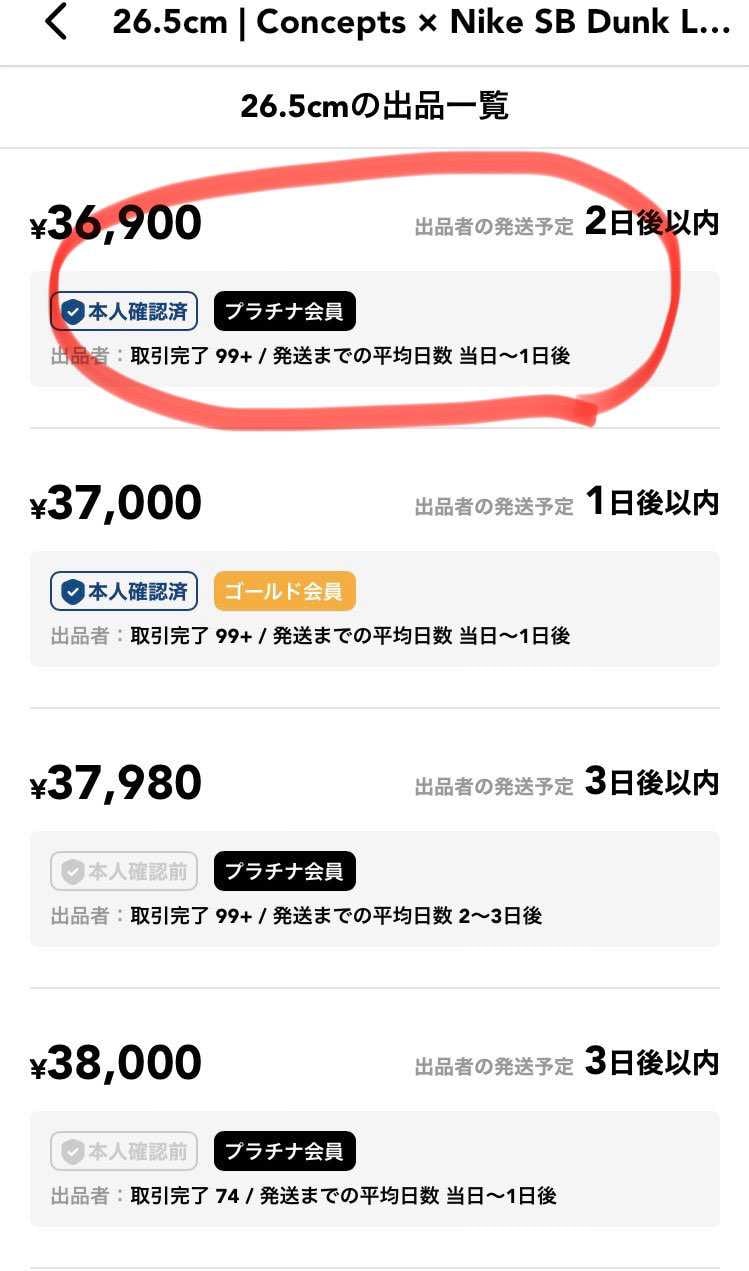This screenshot has height=1271, width=749.
Task: Toggle the membership badge on the second listing
Action: coord(285,591)
